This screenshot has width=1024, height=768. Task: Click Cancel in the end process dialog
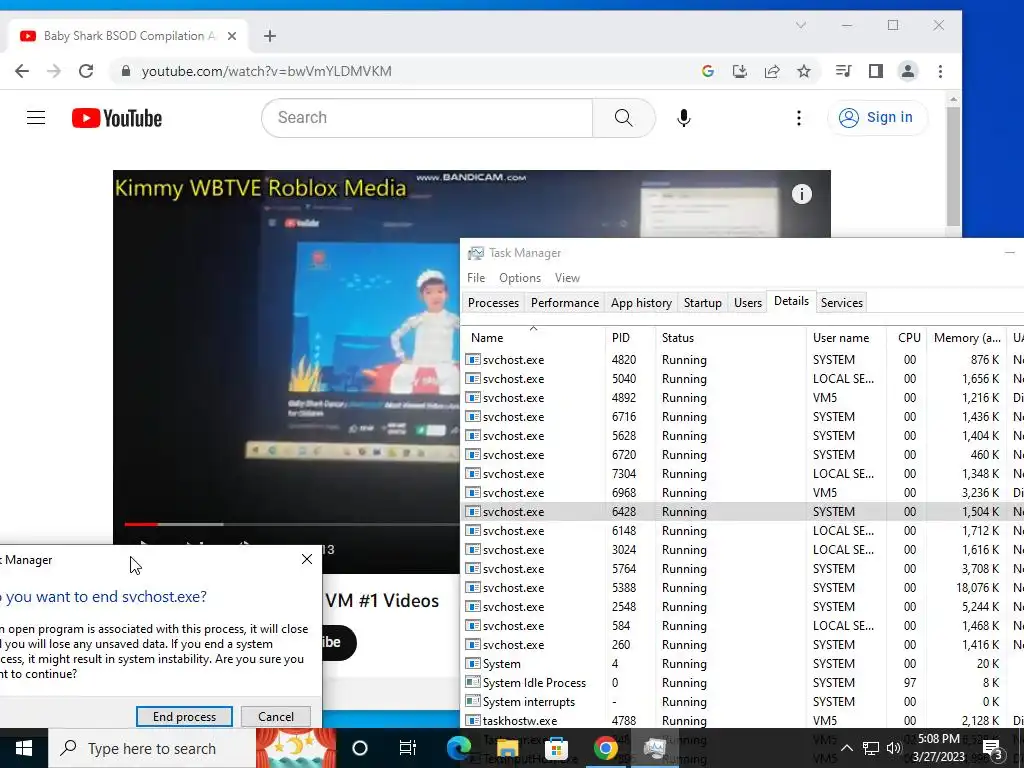click(276, 716)
